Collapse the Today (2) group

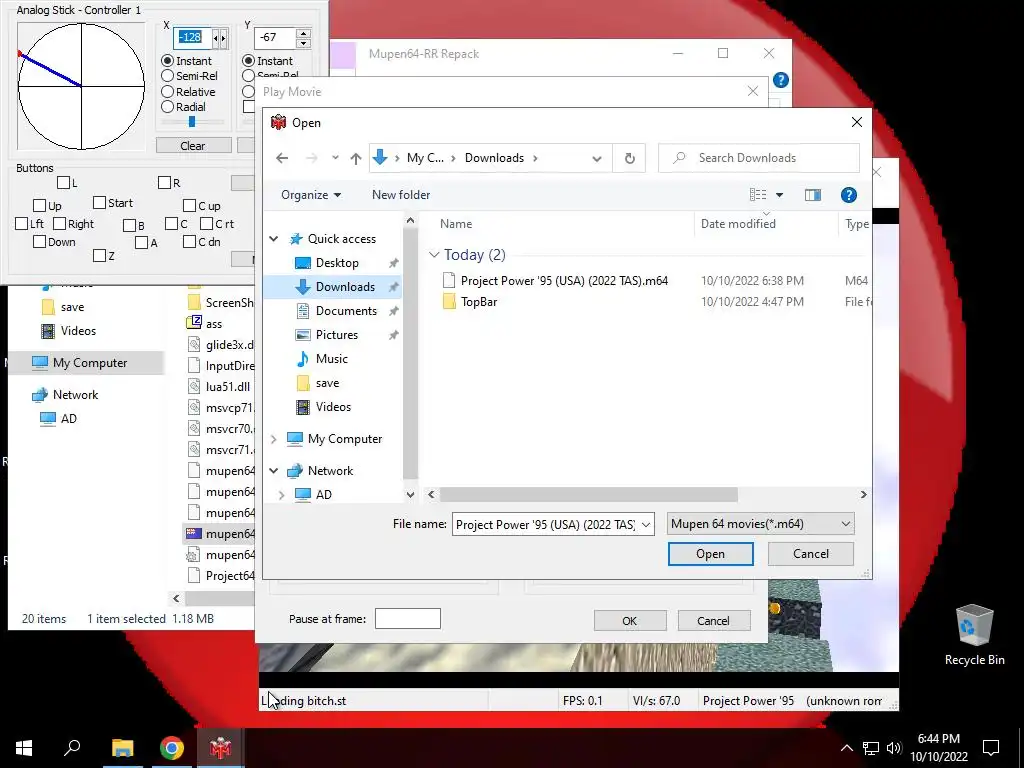[x=434, y=255]
